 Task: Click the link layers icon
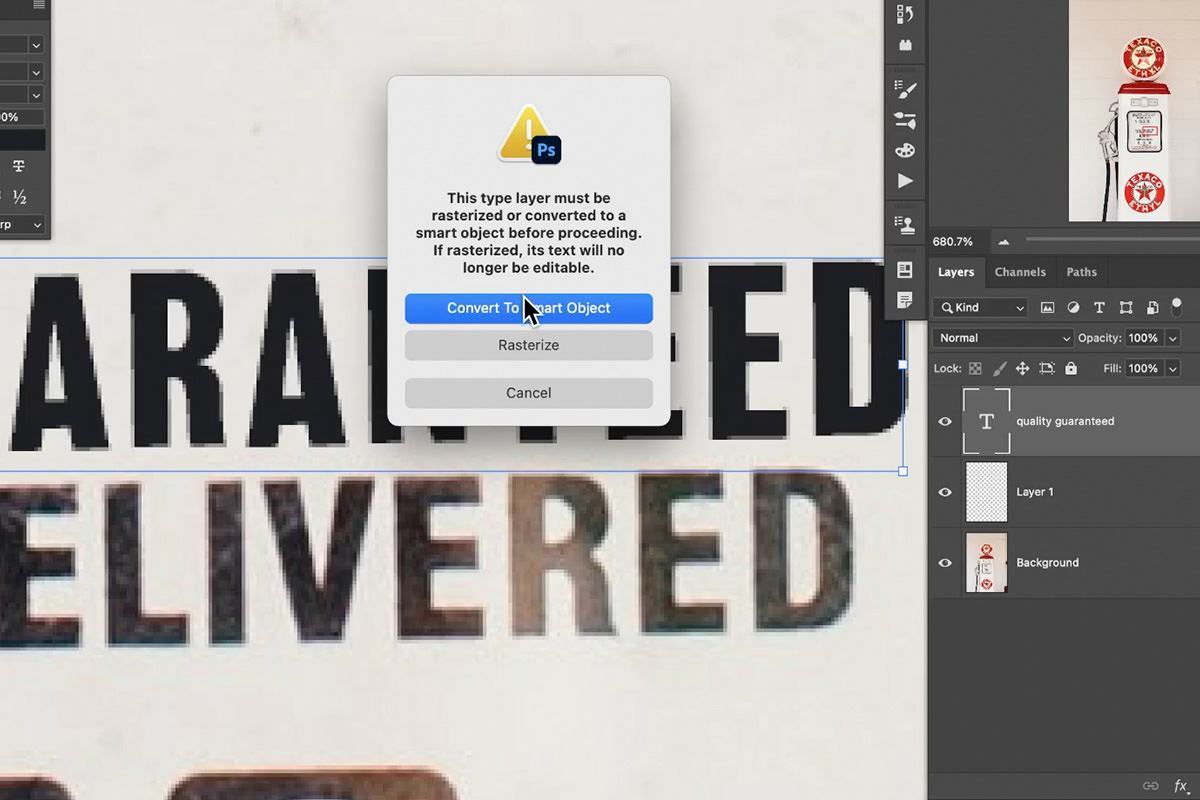(1151, 786)
